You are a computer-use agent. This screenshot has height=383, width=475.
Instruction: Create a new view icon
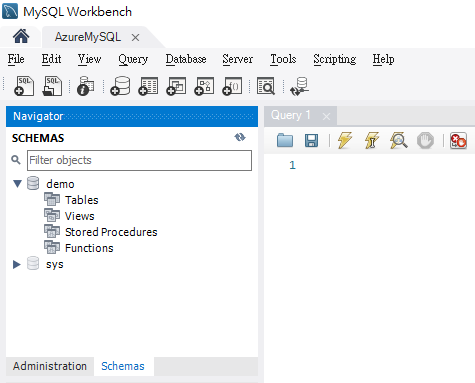point(176,86)
